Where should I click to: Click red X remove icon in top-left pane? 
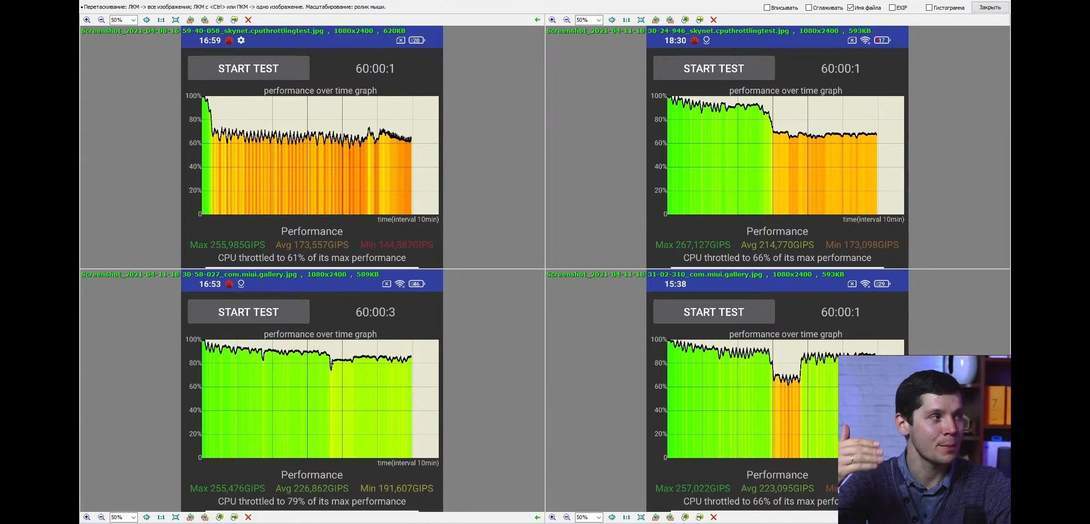(248, 19)
